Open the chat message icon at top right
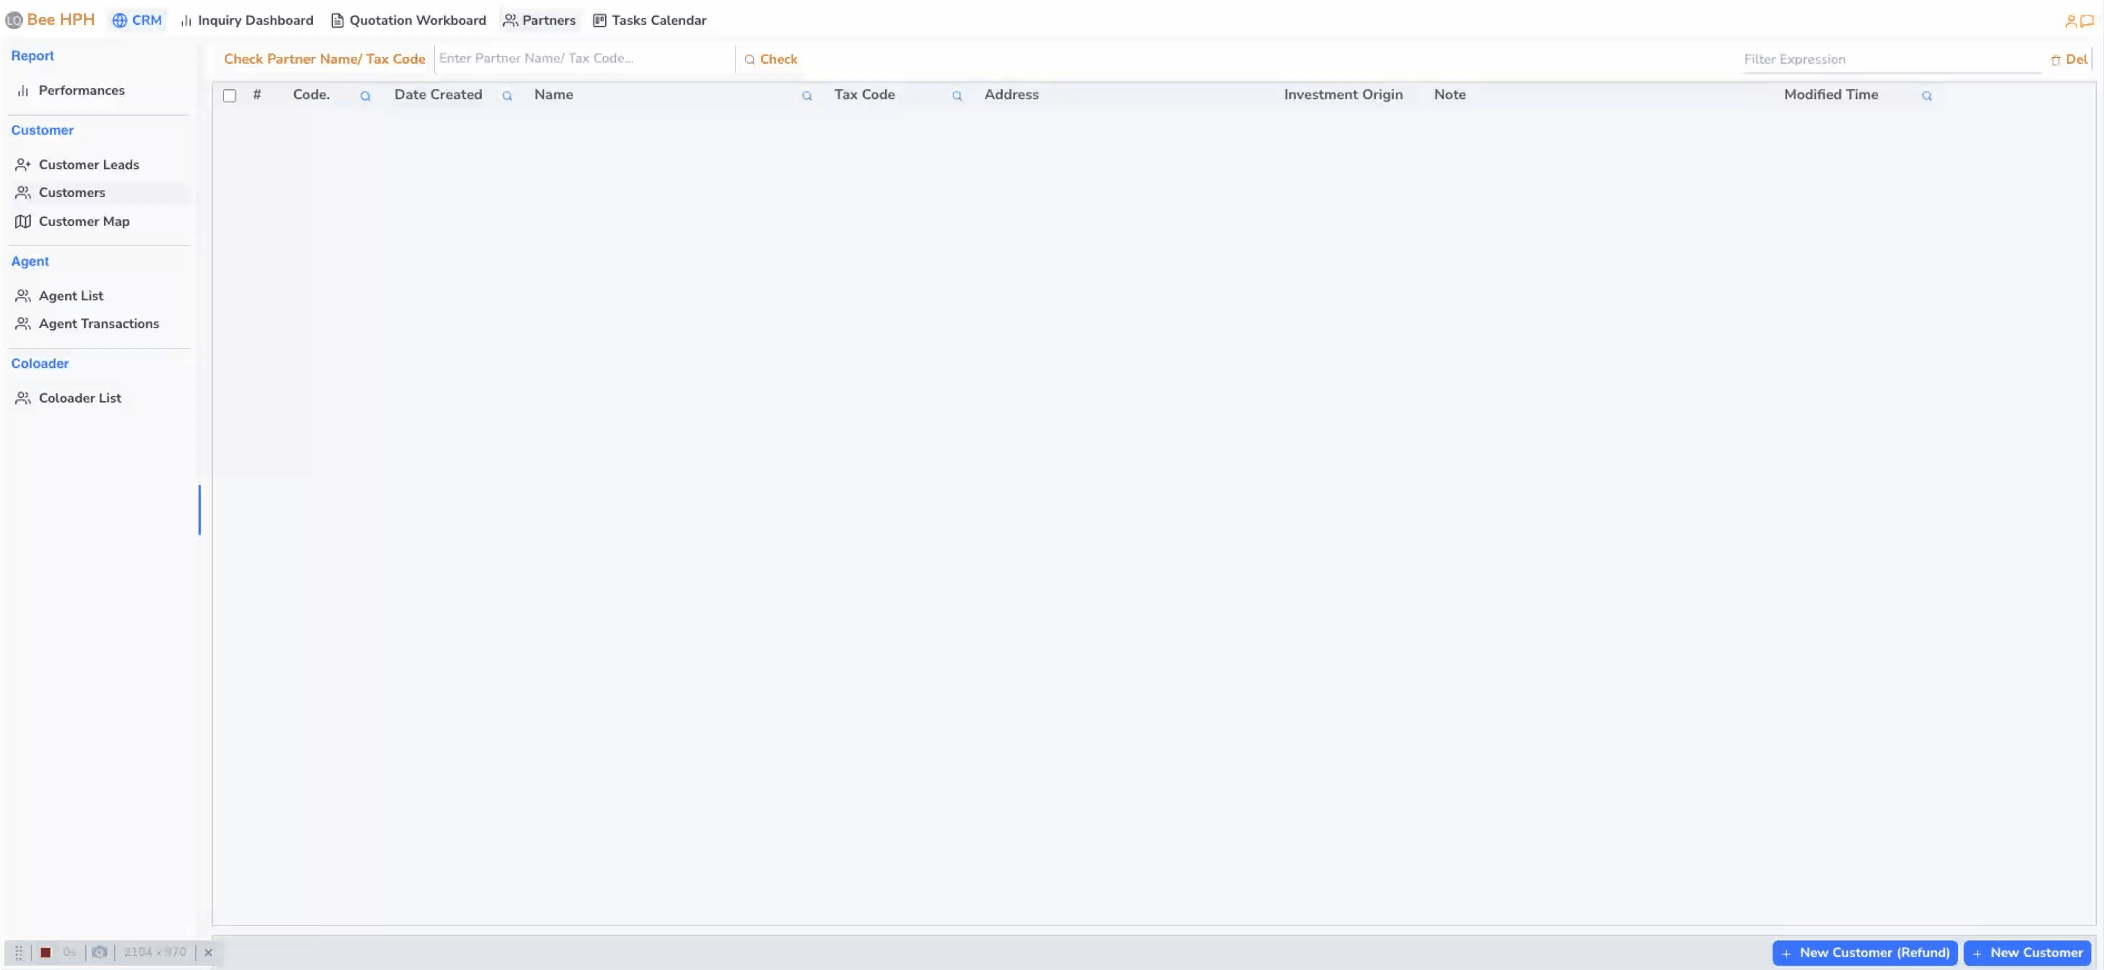 click(2087, 21)
